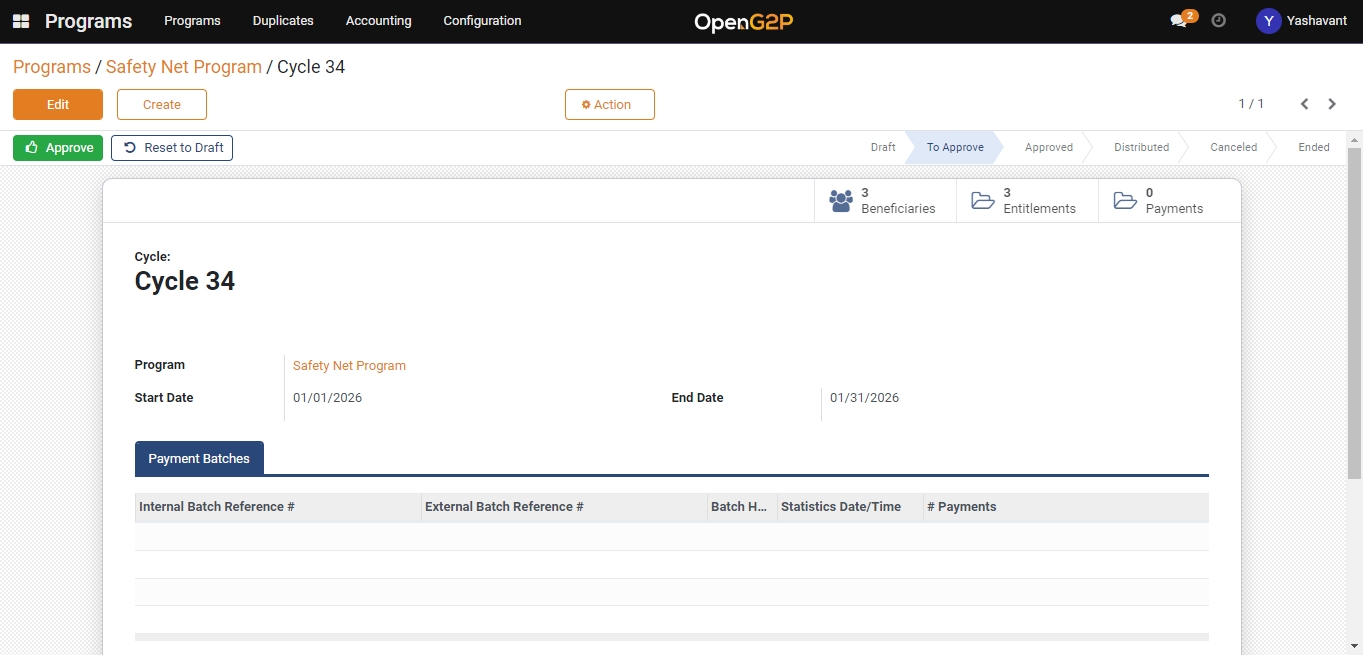
Task: Click the Programs breadcrumb link
Action: (x=52, y=67)
